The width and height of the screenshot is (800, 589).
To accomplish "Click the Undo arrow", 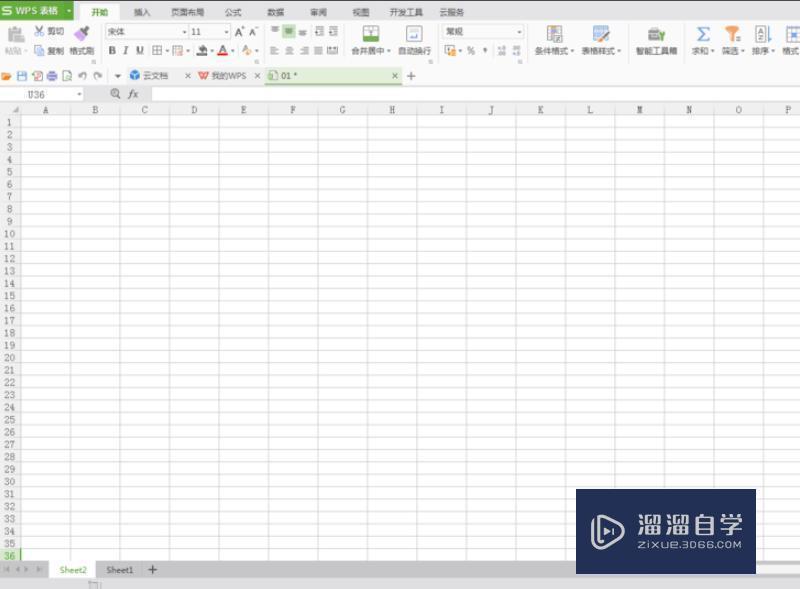I will tap(82, 75).
